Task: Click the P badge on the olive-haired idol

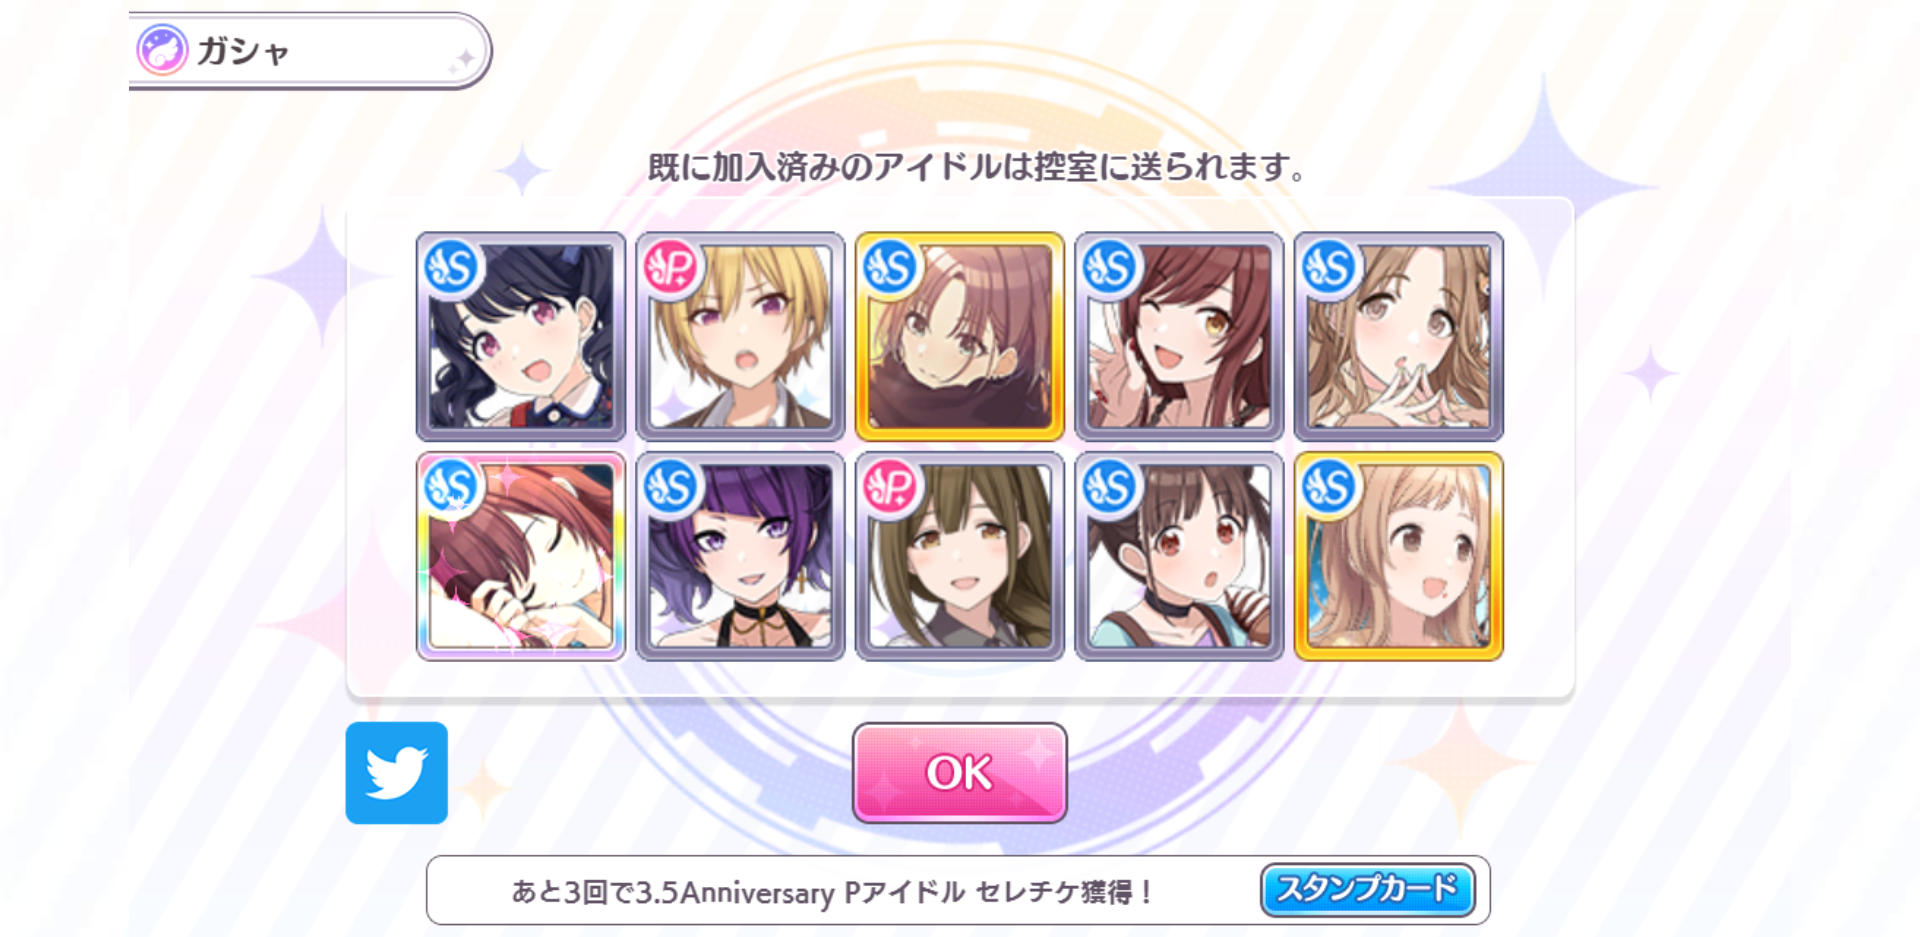Action: pos(890,487)
